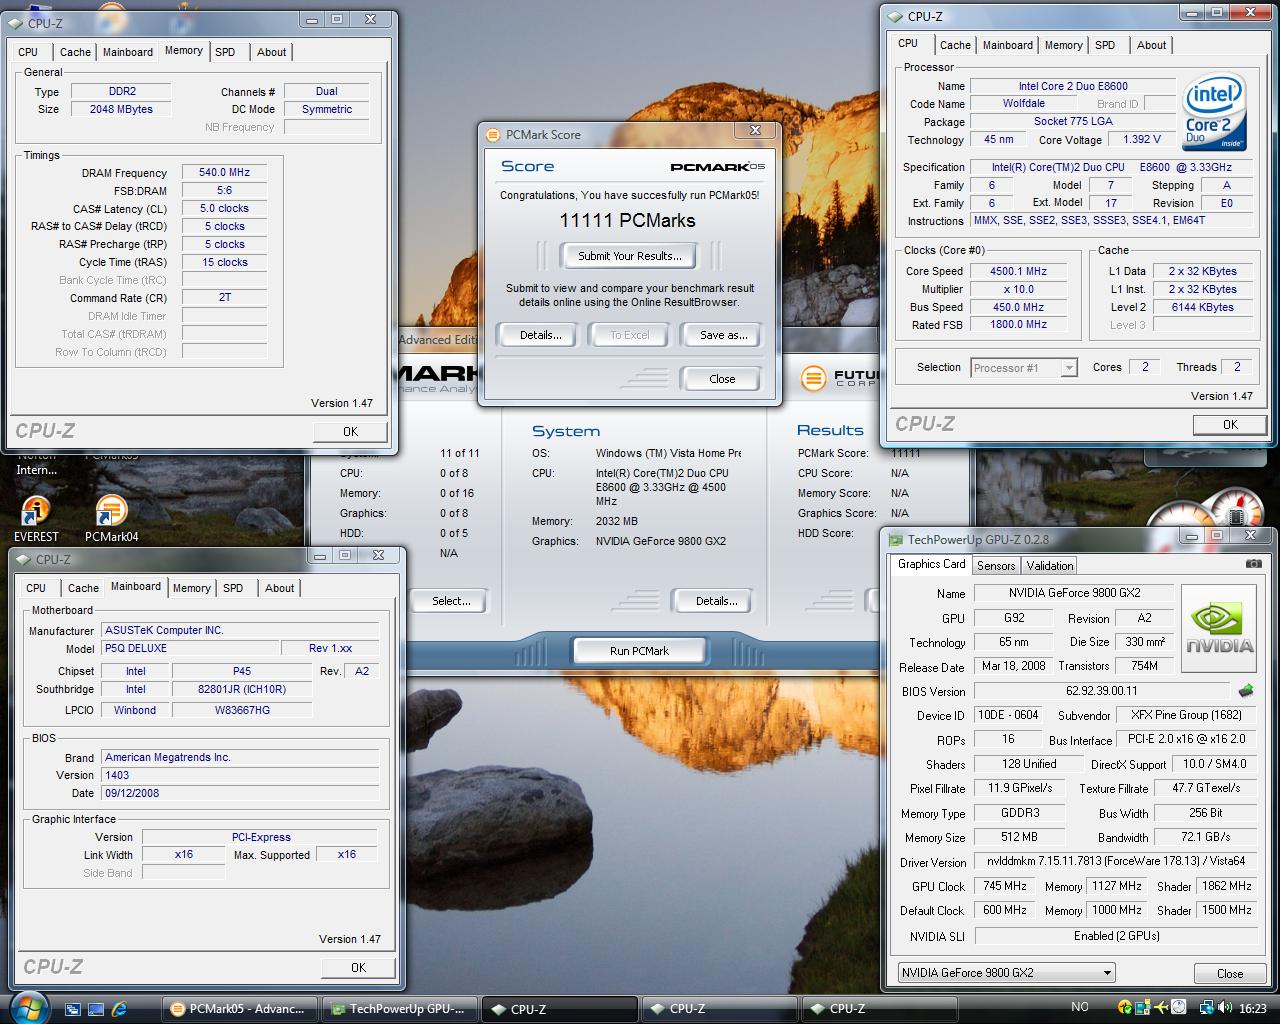Click the Core Speed 4500.1 MHz value

(1018, 271)
